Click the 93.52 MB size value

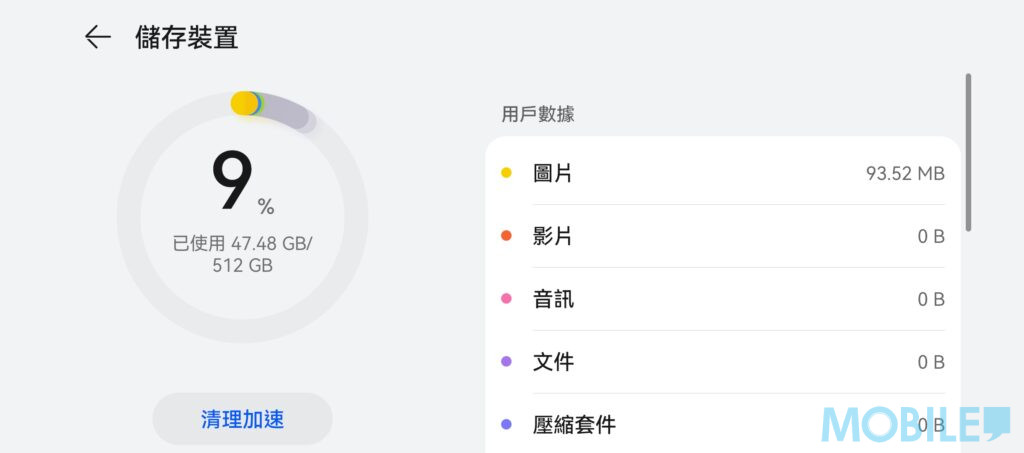coord(905,174)
